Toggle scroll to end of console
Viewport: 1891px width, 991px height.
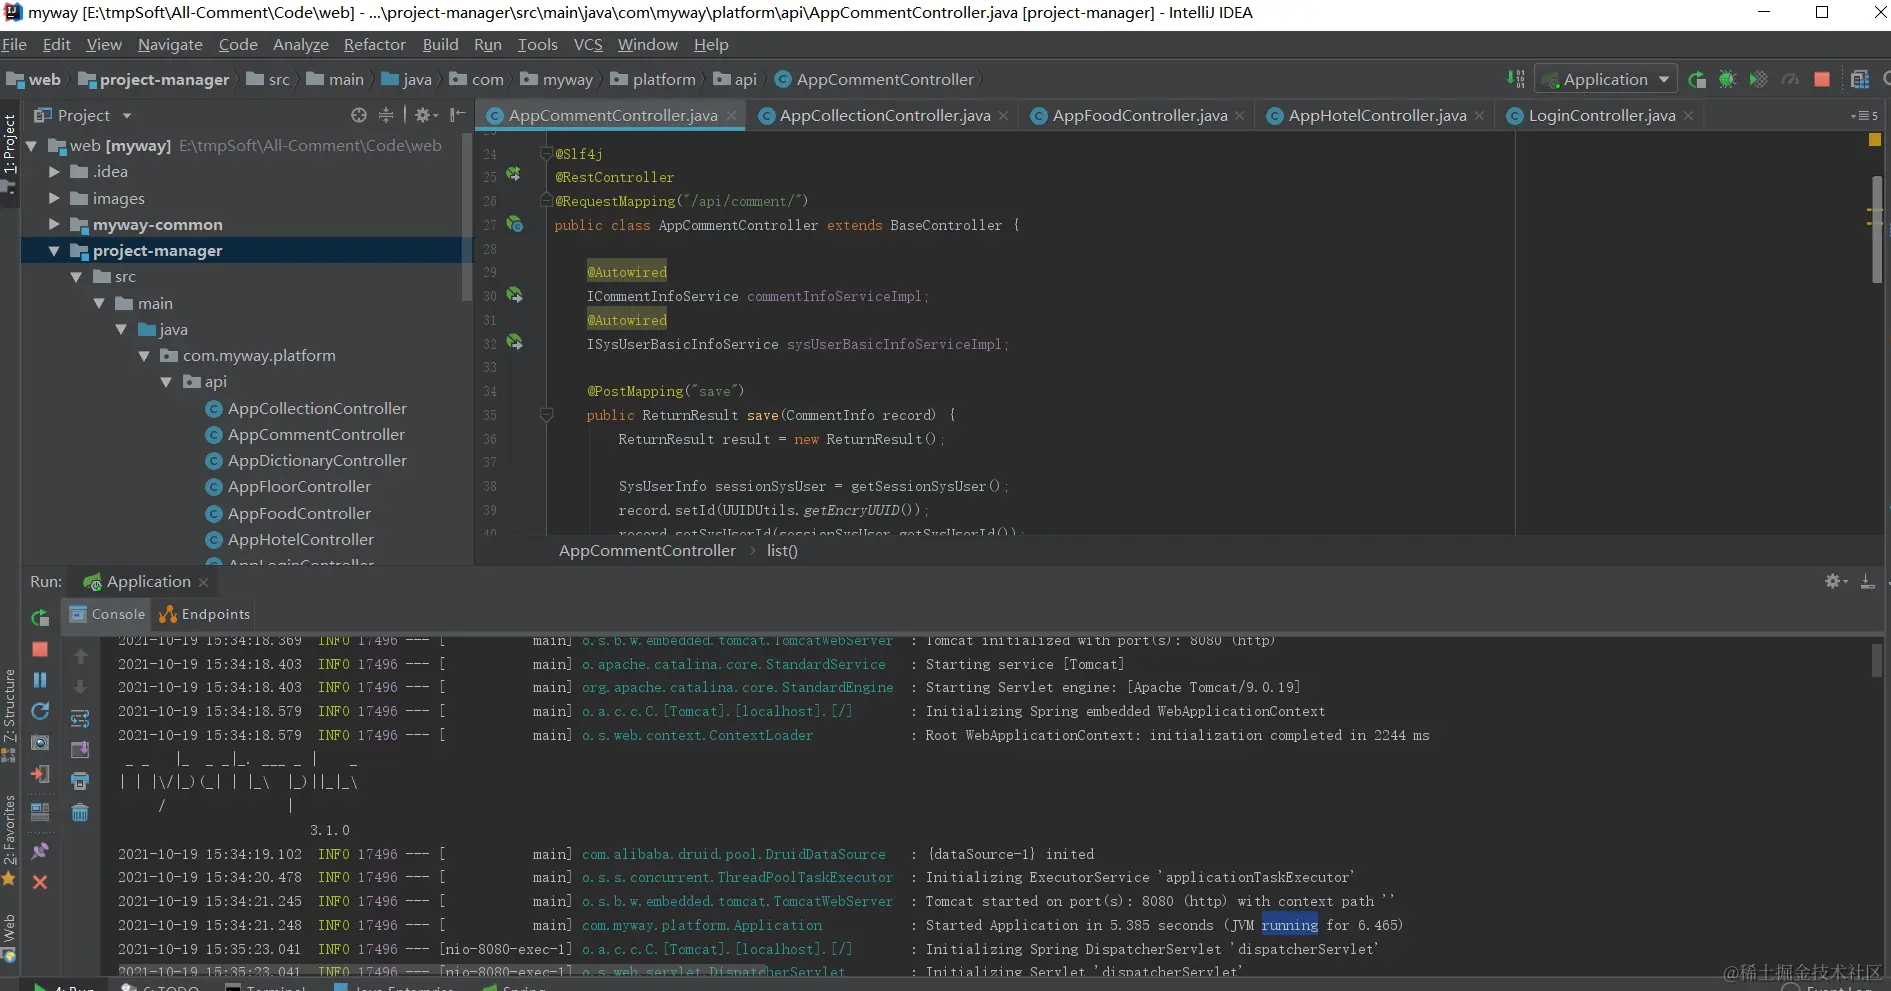[80, 749]
